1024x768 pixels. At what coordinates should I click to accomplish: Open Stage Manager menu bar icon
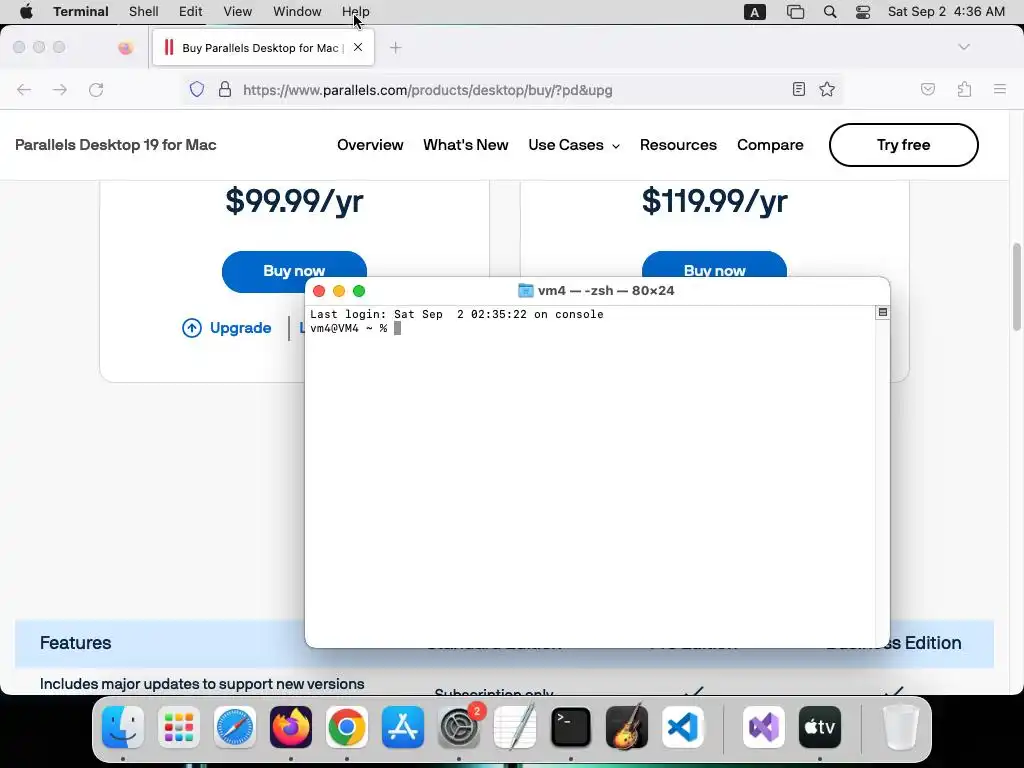click(x=795, y=12)
